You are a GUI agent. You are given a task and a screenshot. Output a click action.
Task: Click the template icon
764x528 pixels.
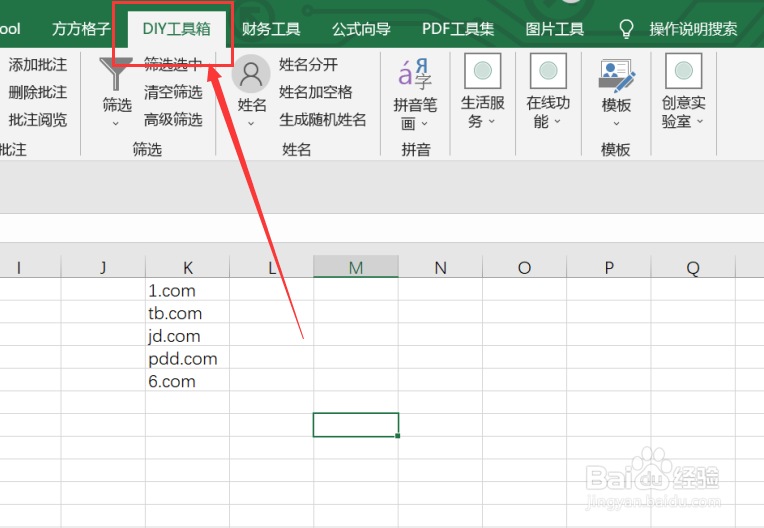(x=616, y=75)
